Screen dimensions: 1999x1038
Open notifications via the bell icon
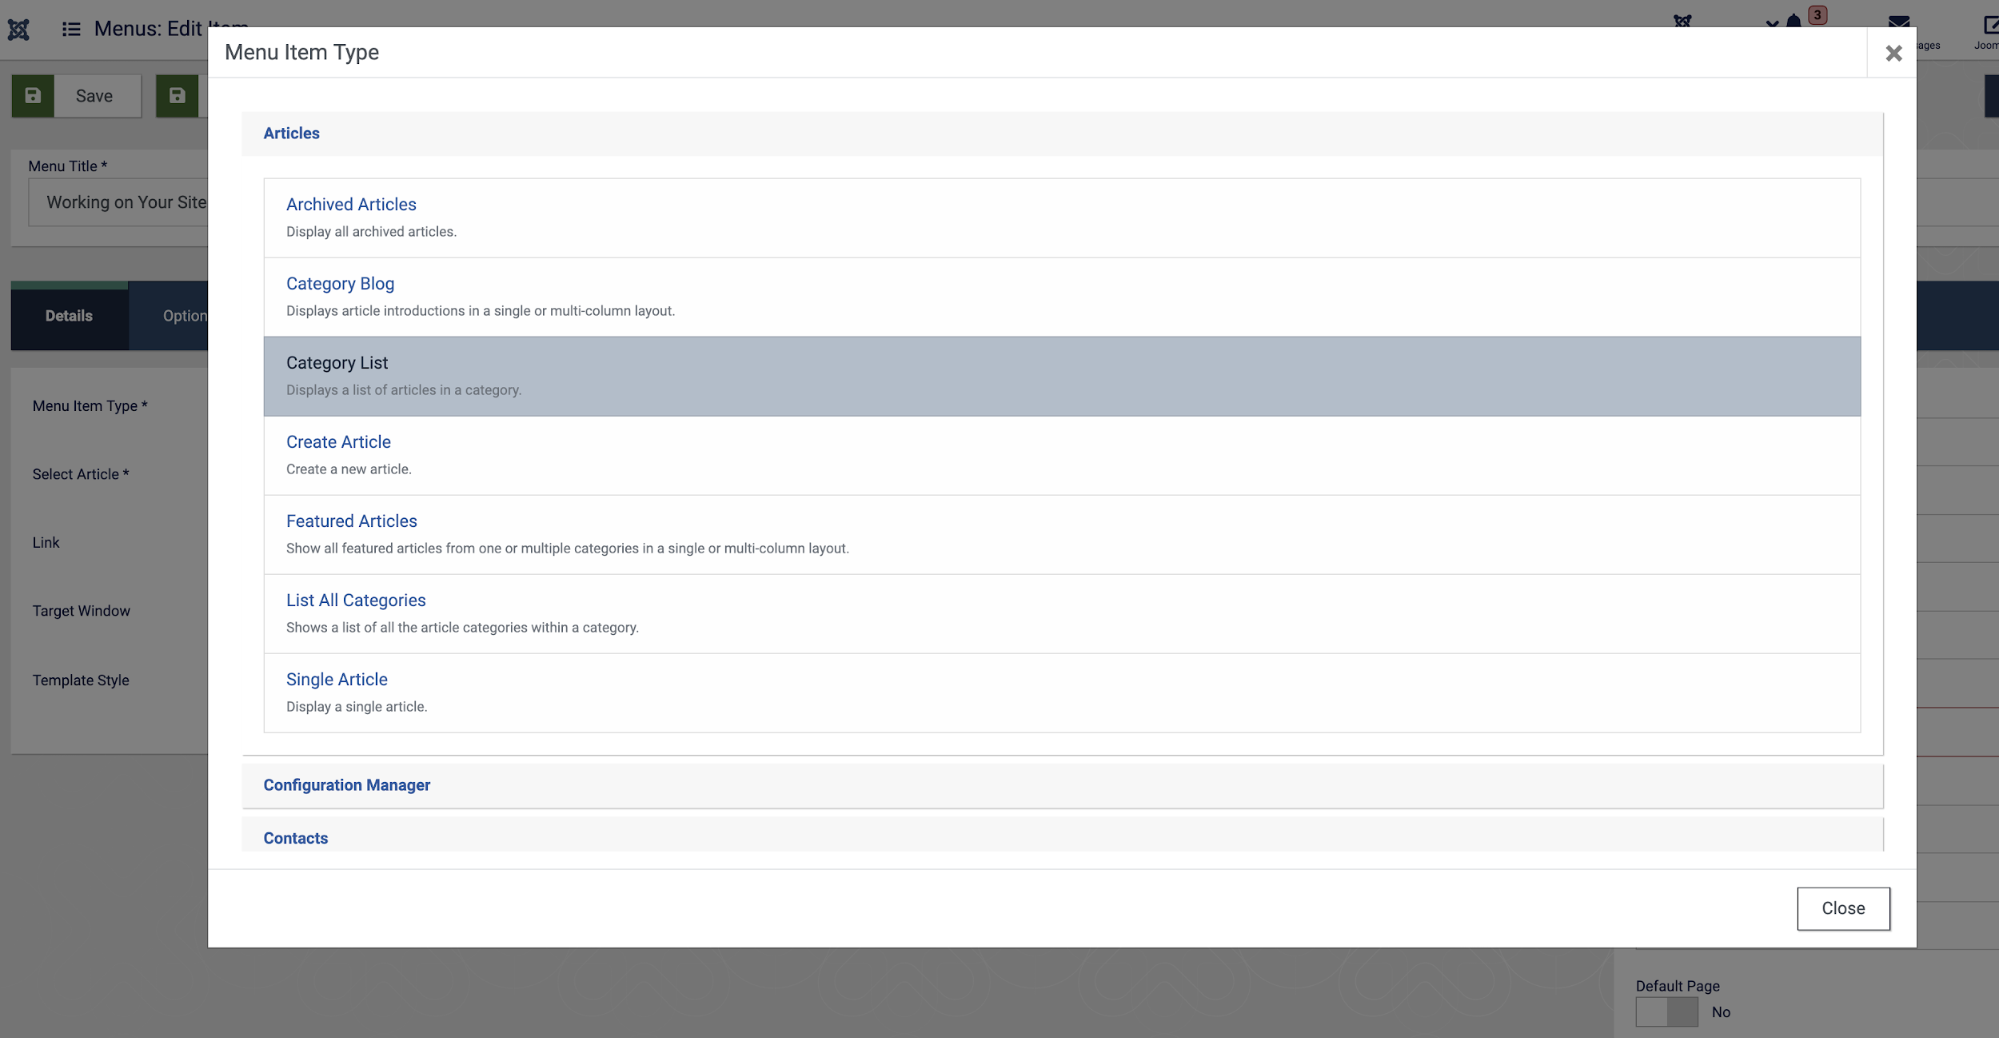1793,21
